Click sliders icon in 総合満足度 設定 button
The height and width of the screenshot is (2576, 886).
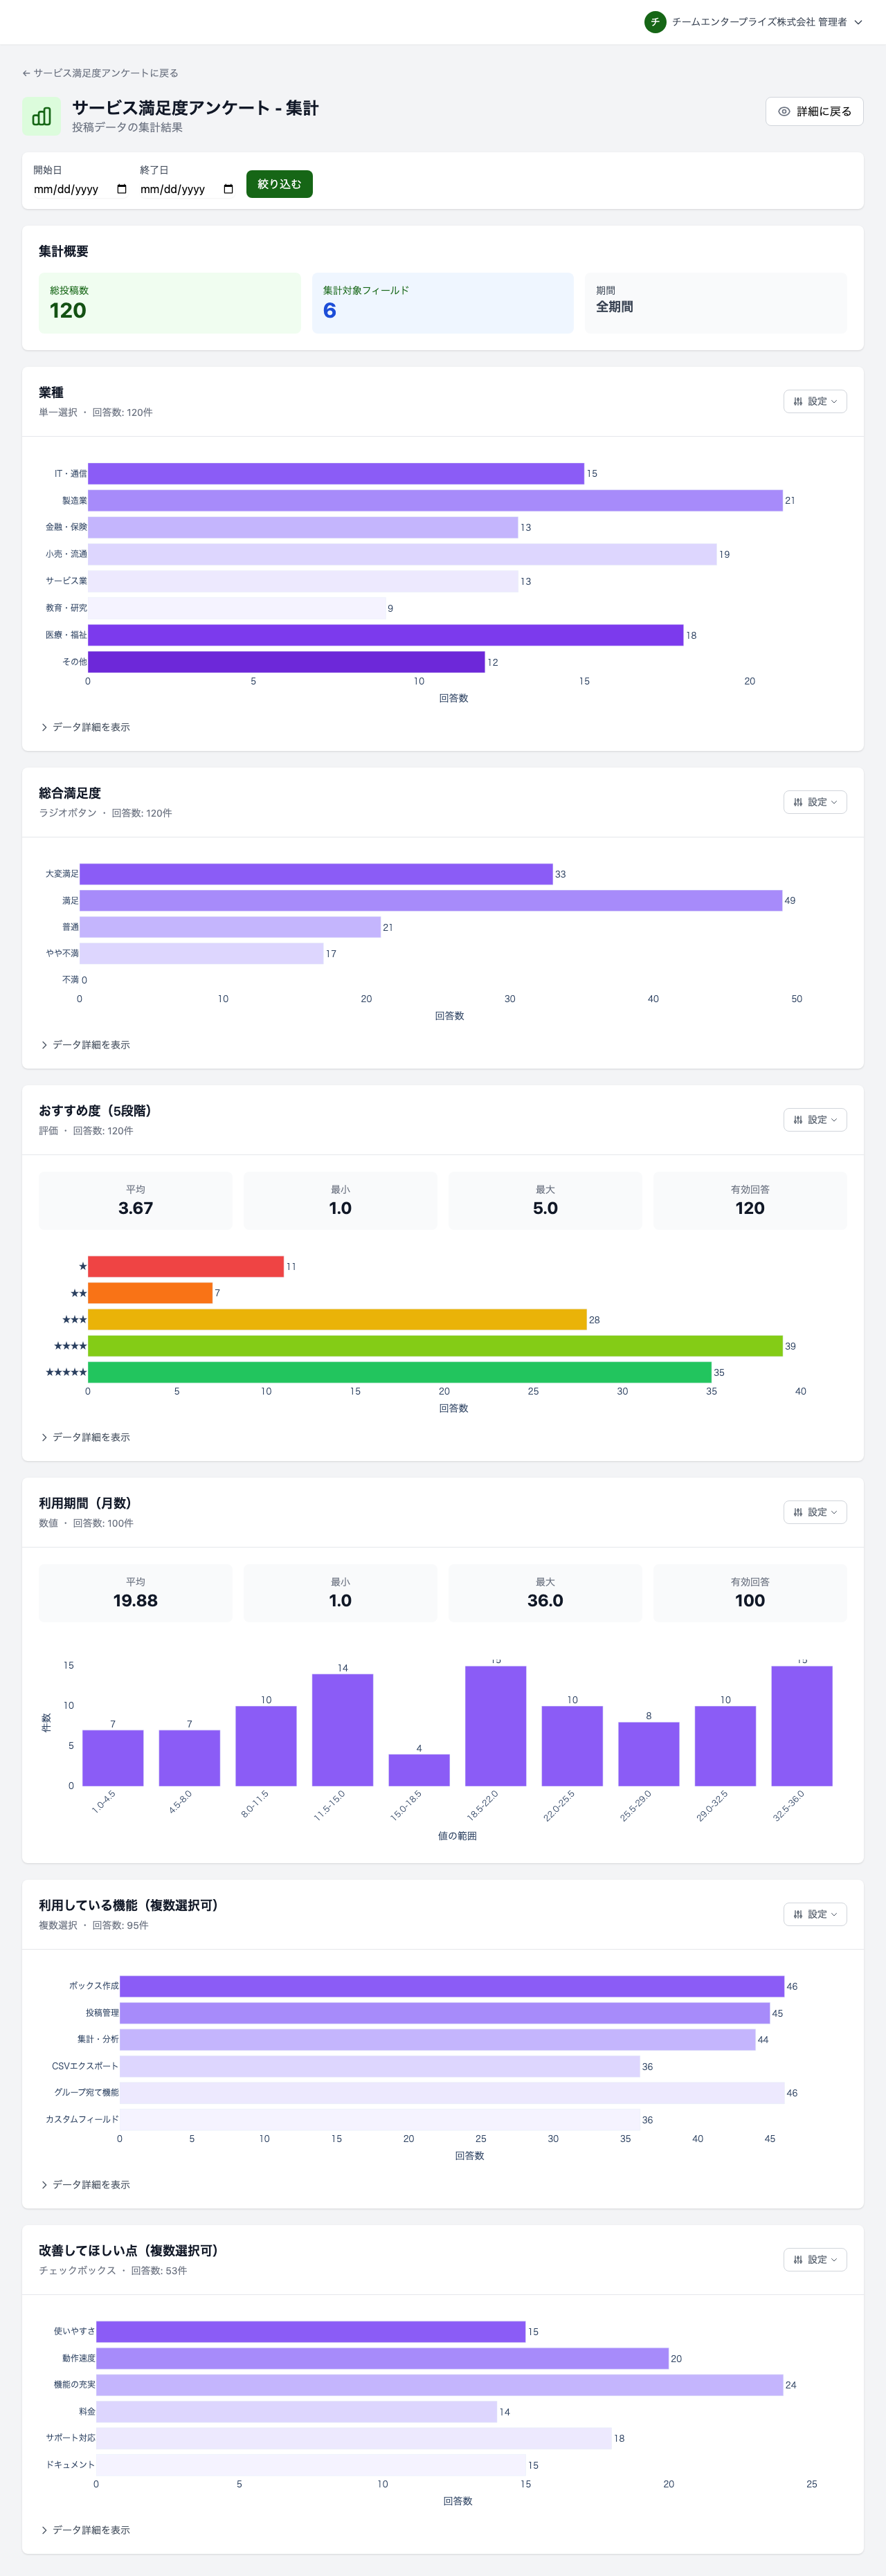(798, 802)
